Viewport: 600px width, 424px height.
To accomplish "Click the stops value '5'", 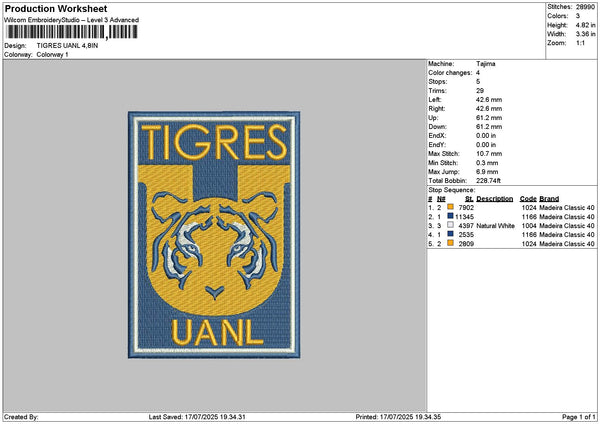I will tap(478, 82).
